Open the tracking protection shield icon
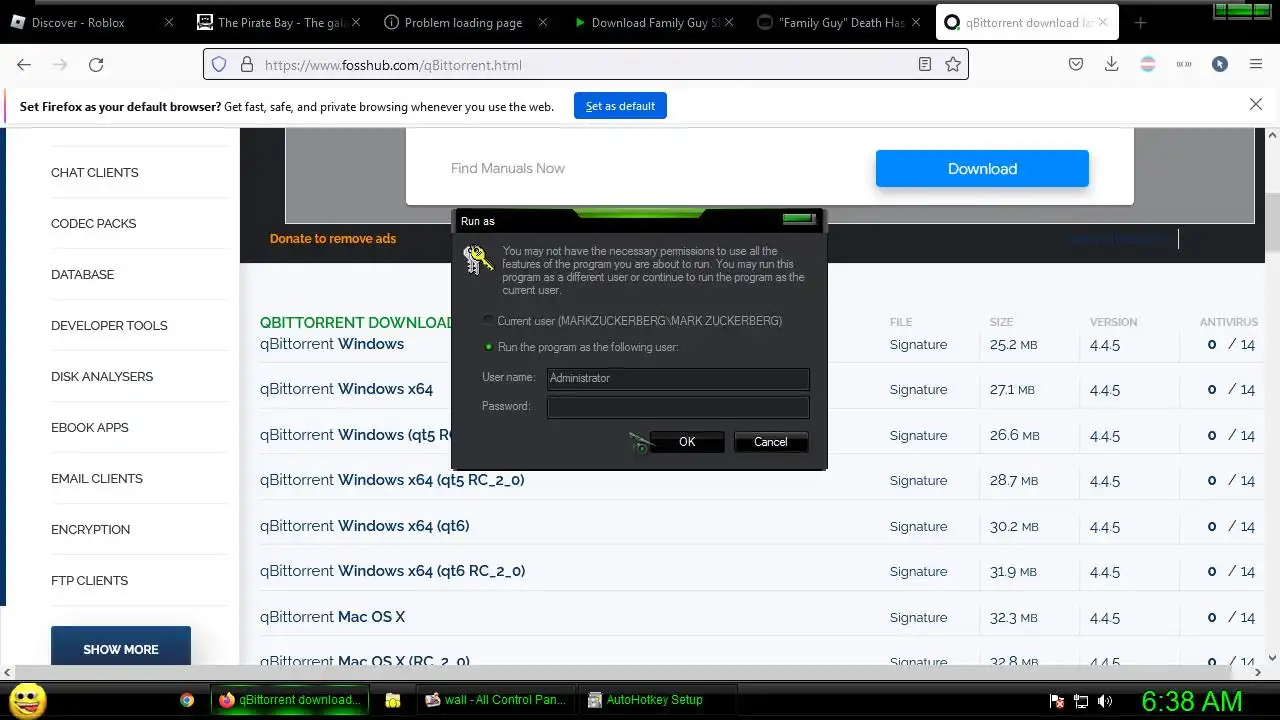The image size is (1280, 720). pyautogui.click(x=219, y=64)
